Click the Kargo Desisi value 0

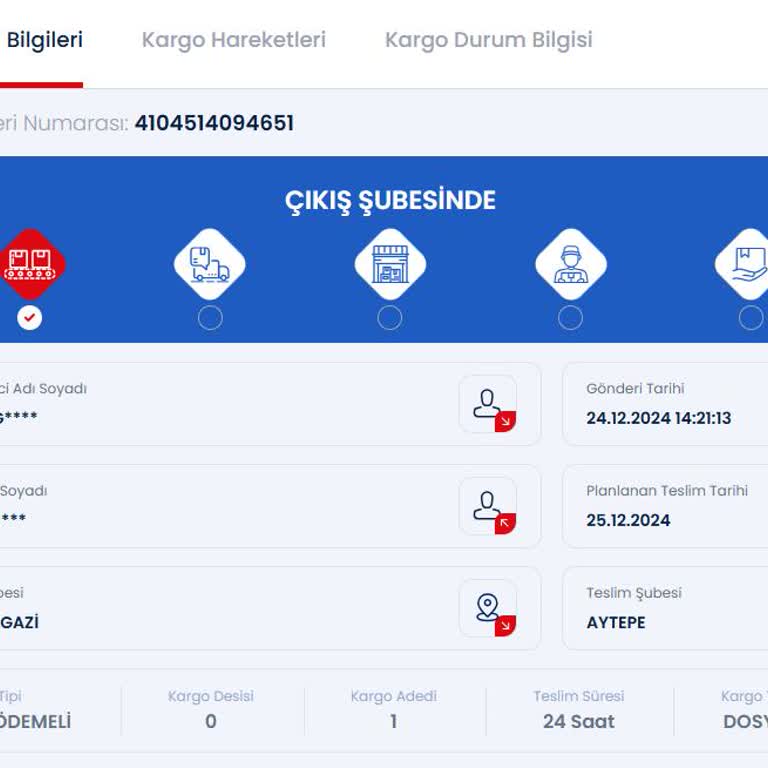pos(211,721)
